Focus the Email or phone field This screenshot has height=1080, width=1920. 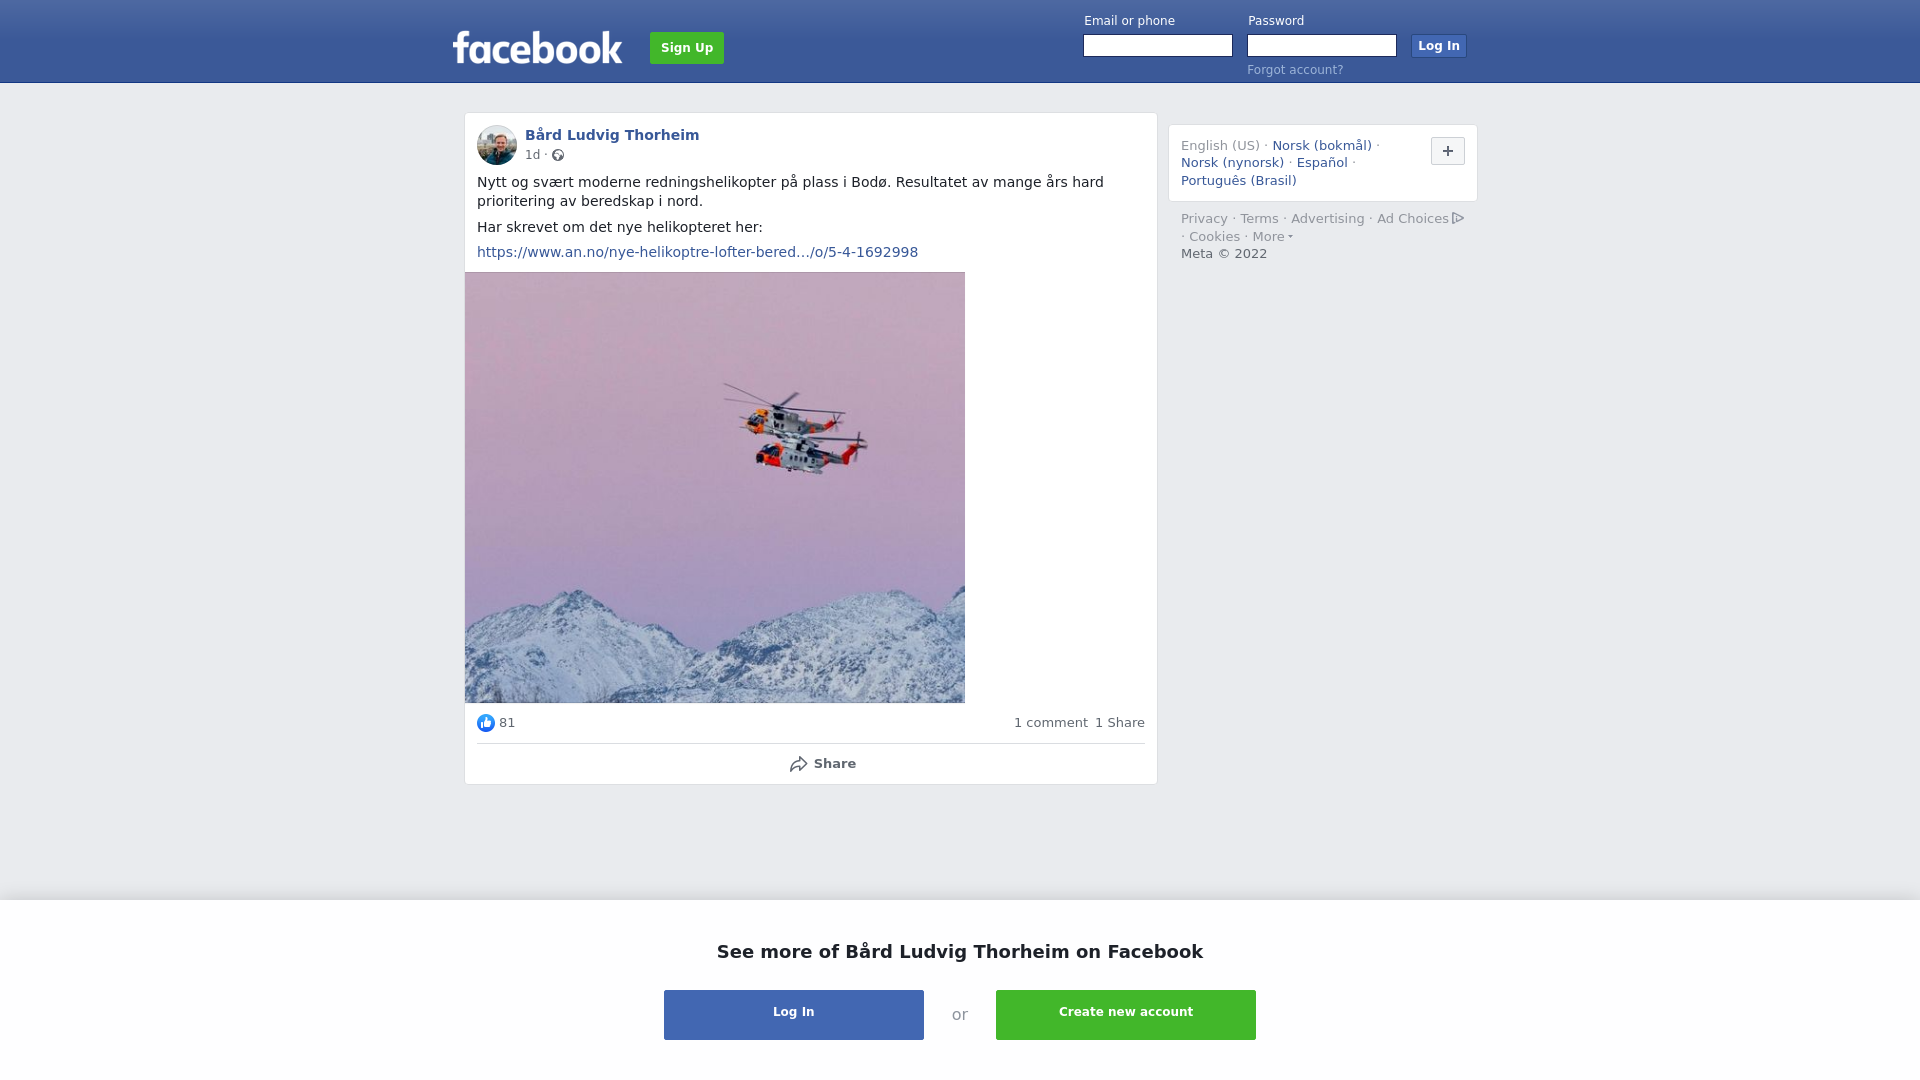(x=1158, y=46)
